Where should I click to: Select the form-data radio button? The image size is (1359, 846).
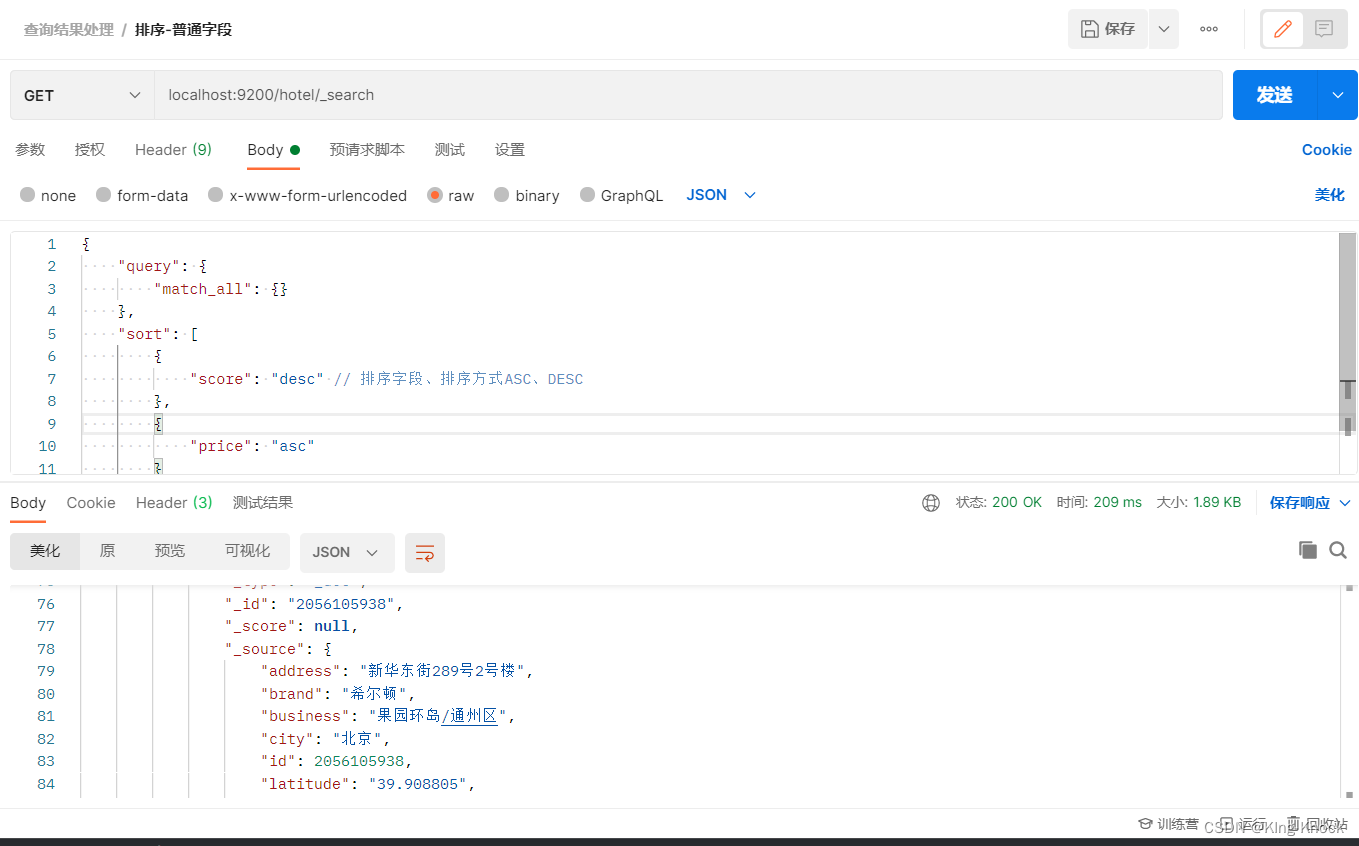coord(104,195)
